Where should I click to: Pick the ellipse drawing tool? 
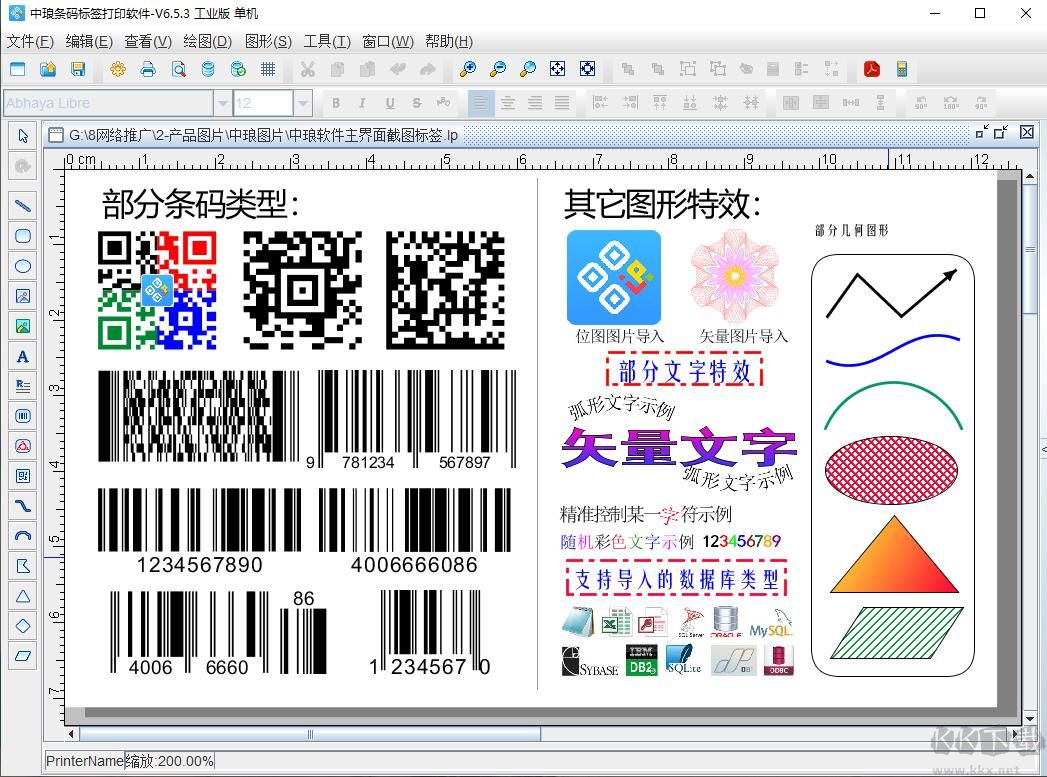click(x=23, y=266)
